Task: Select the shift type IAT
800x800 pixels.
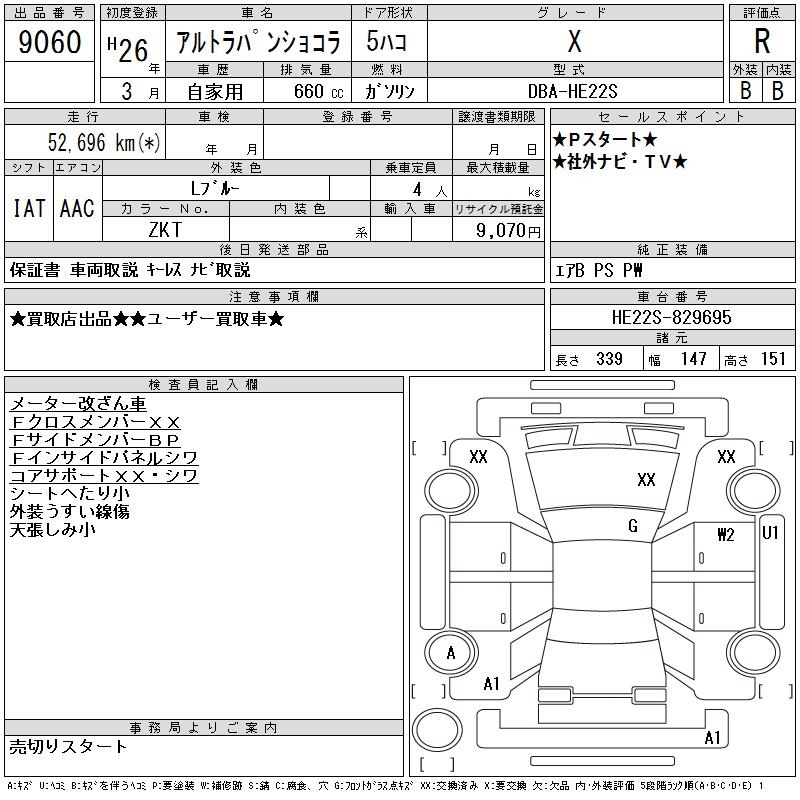Action: coord(29,208)
